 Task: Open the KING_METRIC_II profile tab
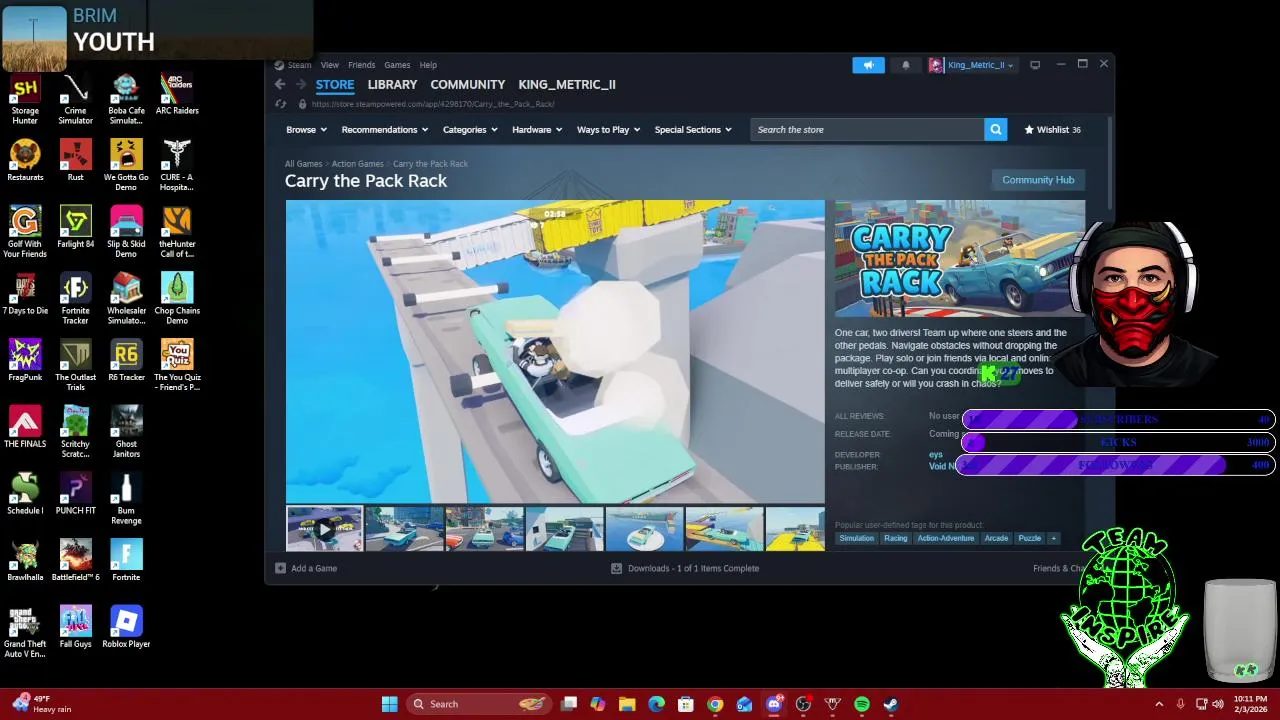point(567,85)
